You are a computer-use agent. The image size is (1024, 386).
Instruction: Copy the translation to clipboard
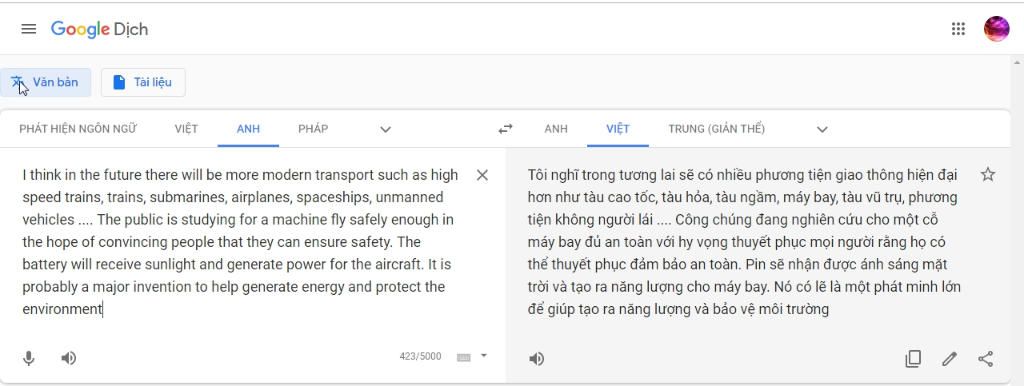[x=913, y=359]
